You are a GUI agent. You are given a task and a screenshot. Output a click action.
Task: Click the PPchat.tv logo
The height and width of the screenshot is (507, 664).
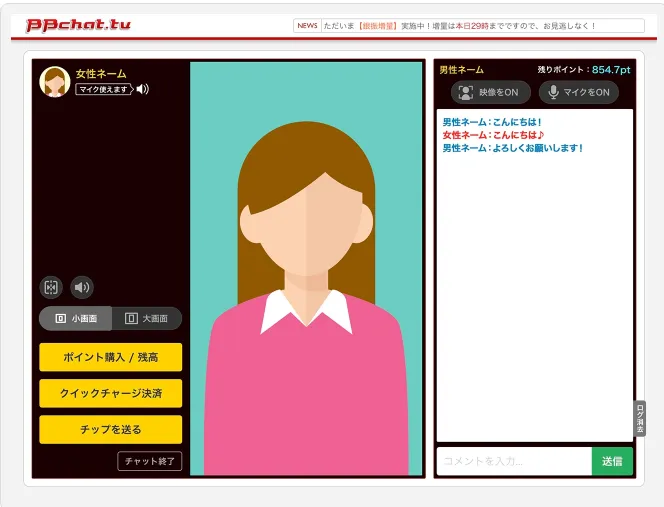coord(78,25)
